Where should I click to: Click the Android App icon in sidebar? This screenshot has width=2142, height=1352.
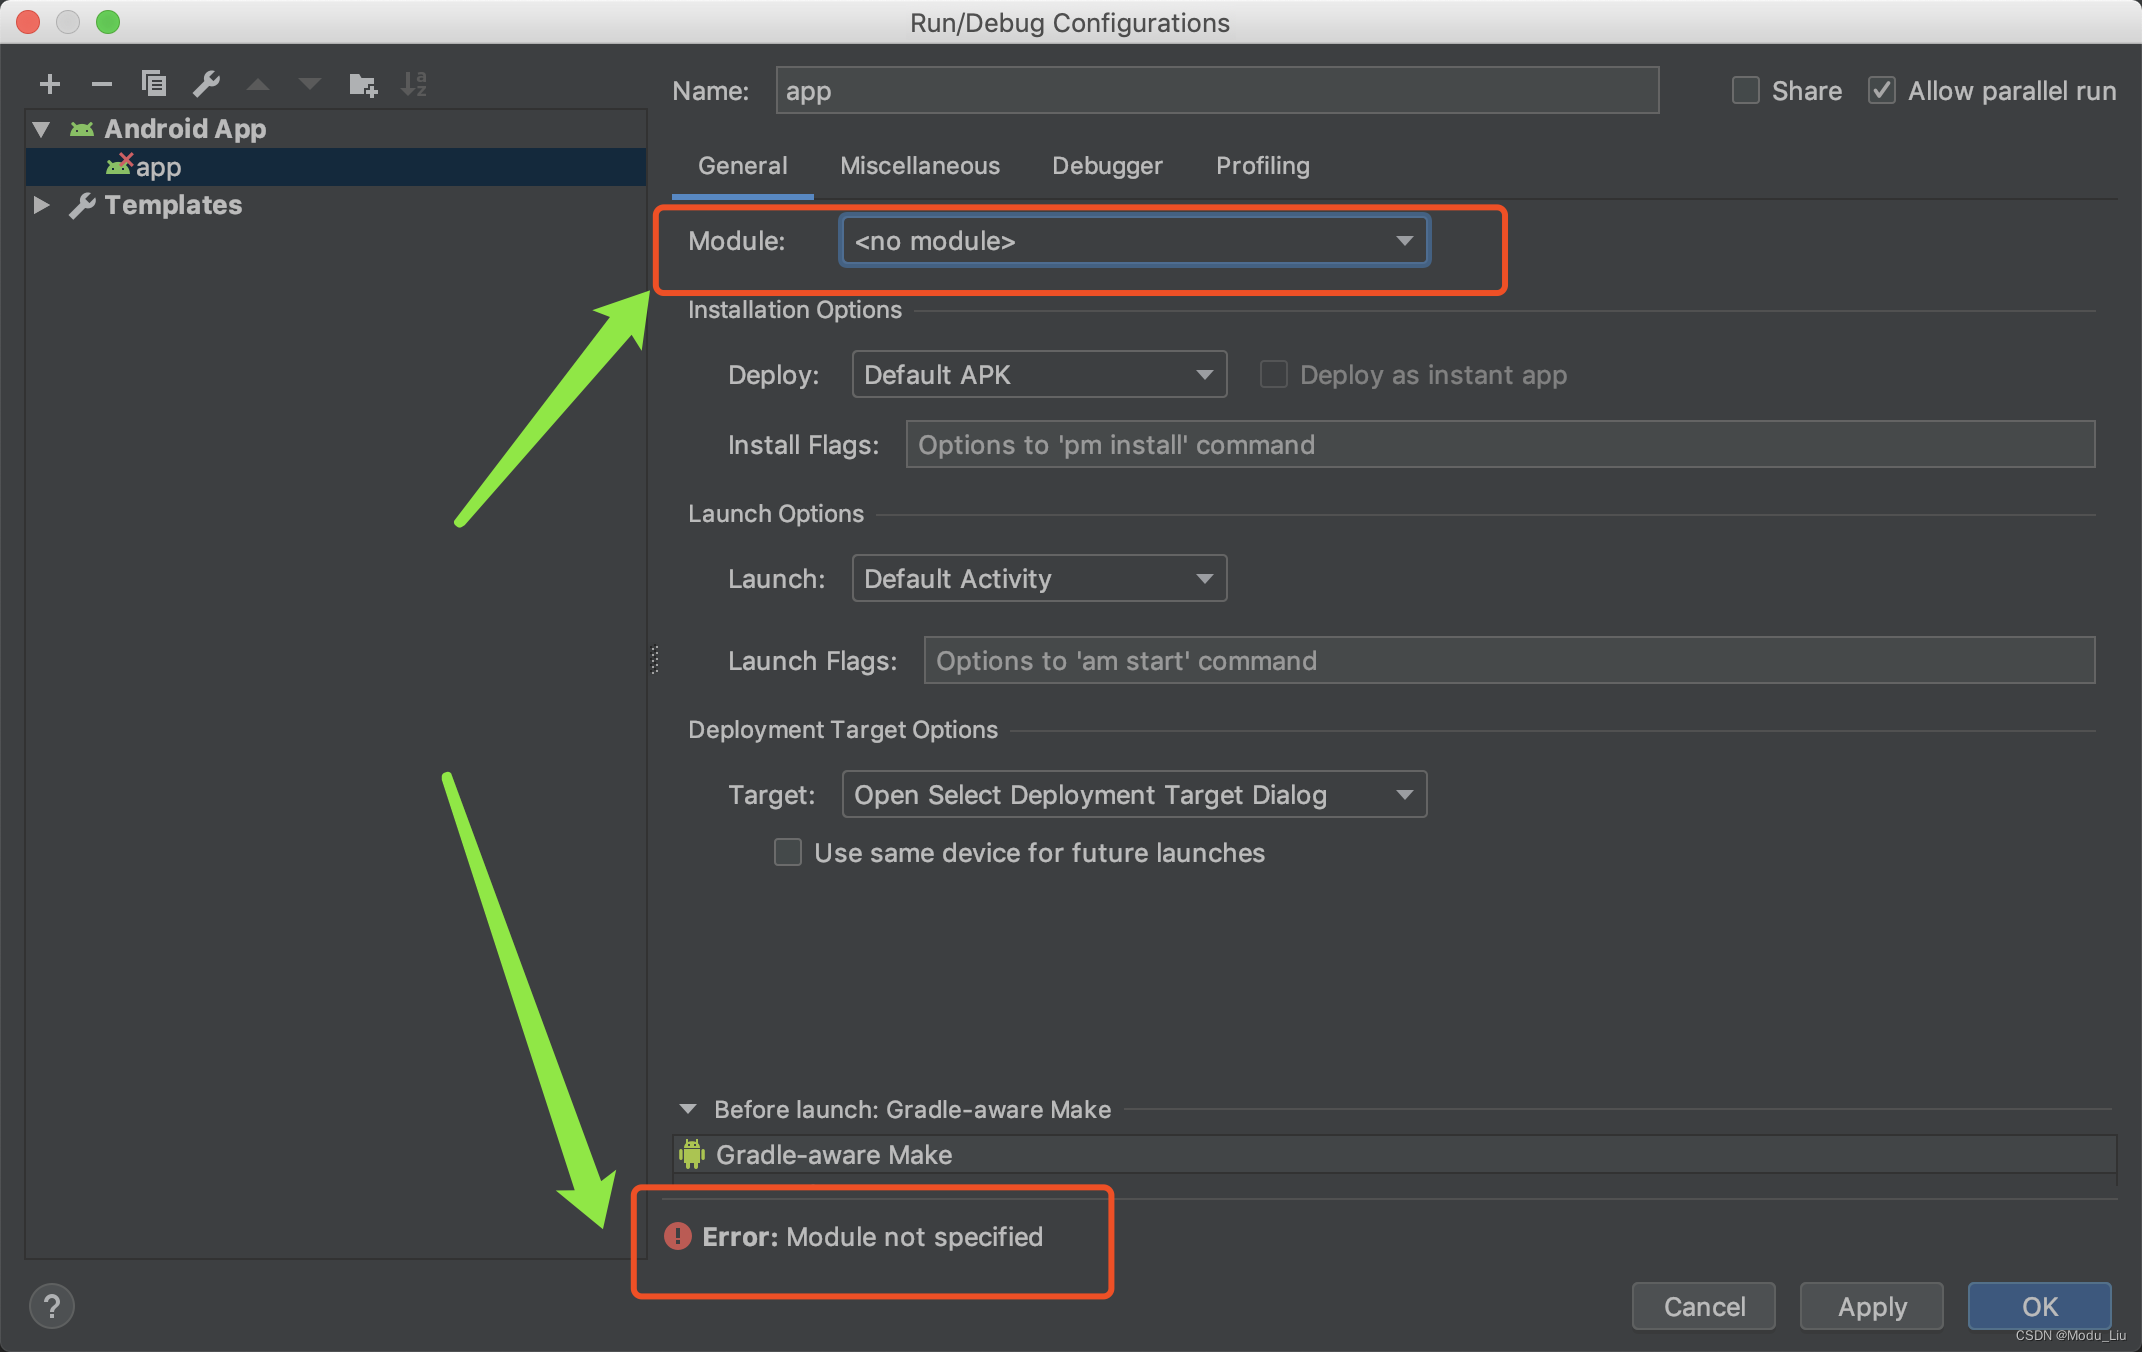tap(81, 128)
